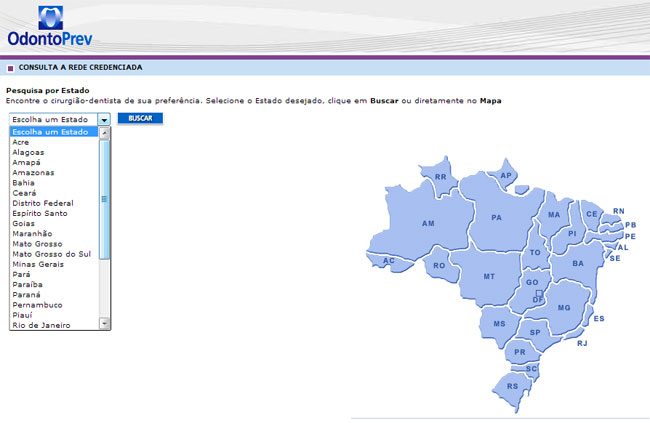Viewport: 650px width, 423px height.
Task: Click the RN label on the map
Action: point(618,211)
